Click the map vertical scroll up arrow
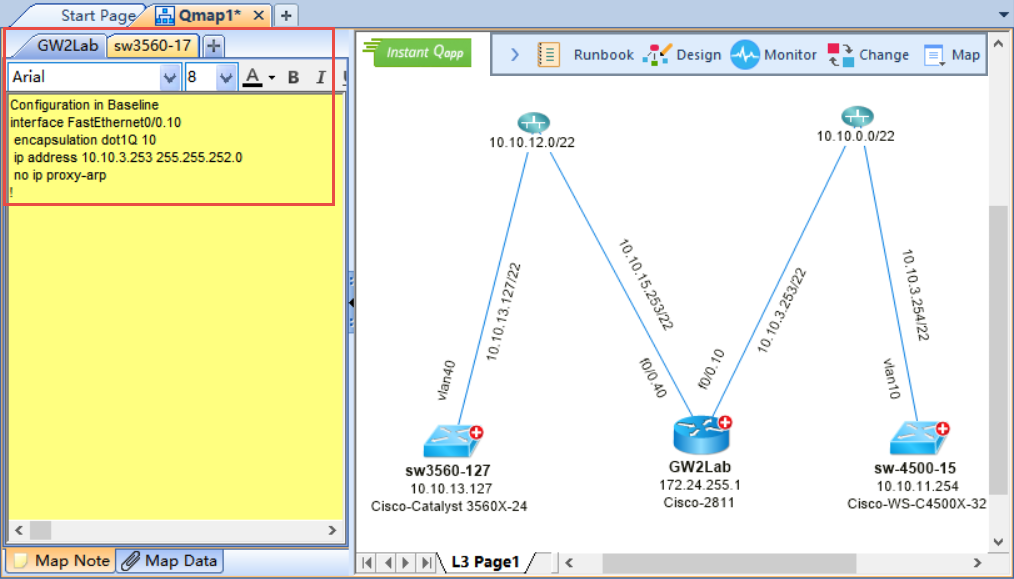 pyautogui.click(x=998, y=44)
